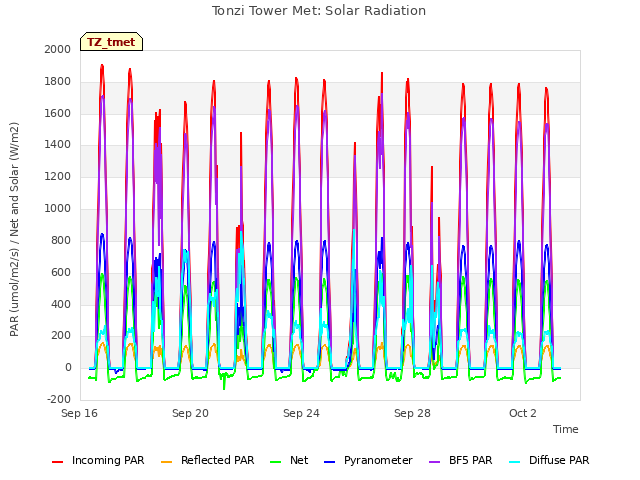640x480 pixels.
Task: Click the Oct 2 x-axis tick label
Action: pyautogui.click(x=523, y=413)
